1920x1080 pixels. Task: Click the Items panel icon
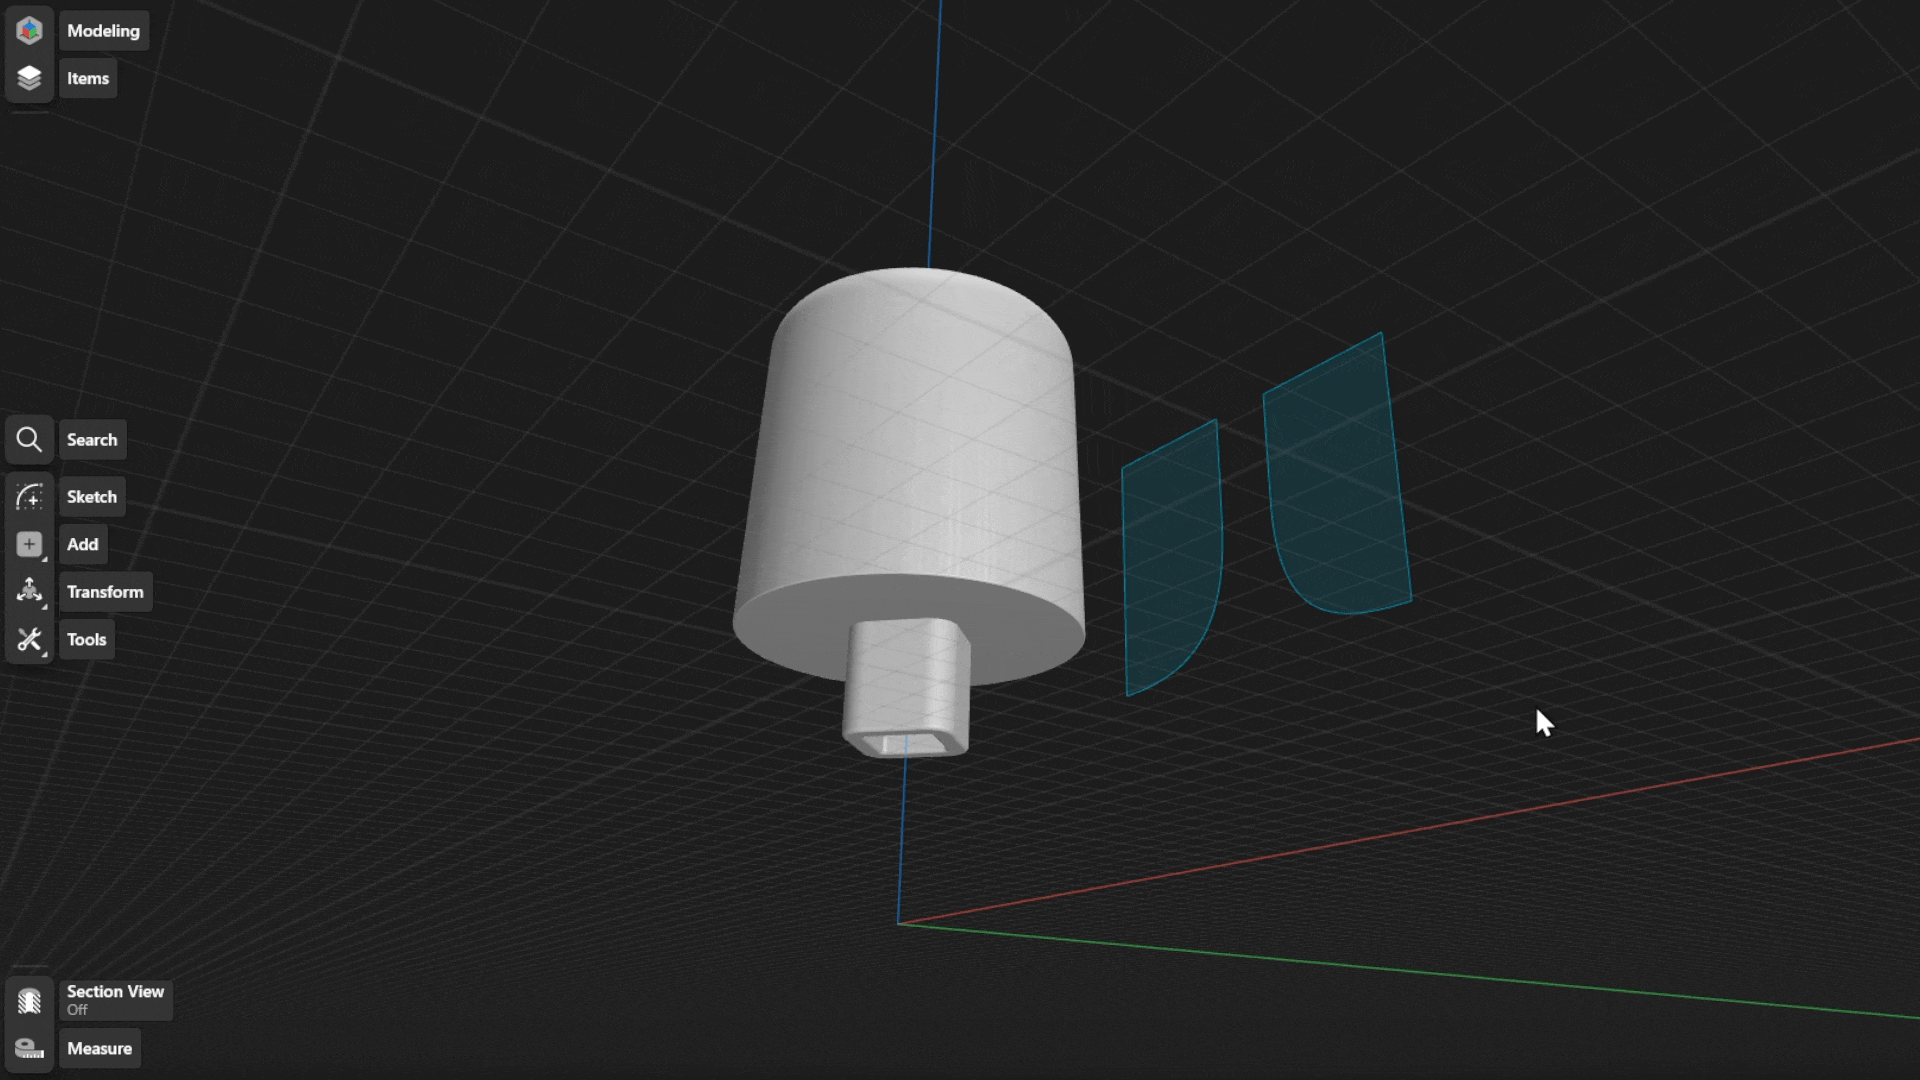[29, 76]
